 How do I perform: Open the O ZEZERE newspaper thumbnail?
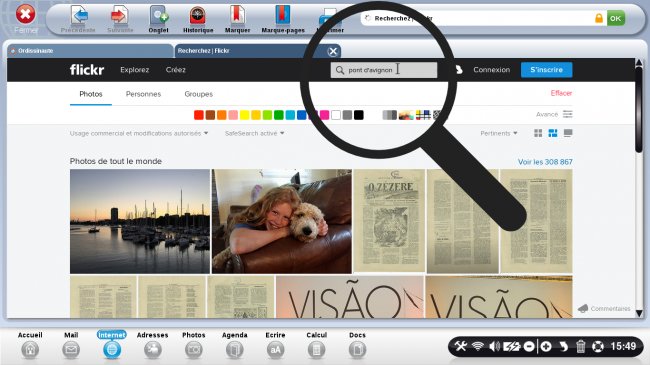coord(389,221)
